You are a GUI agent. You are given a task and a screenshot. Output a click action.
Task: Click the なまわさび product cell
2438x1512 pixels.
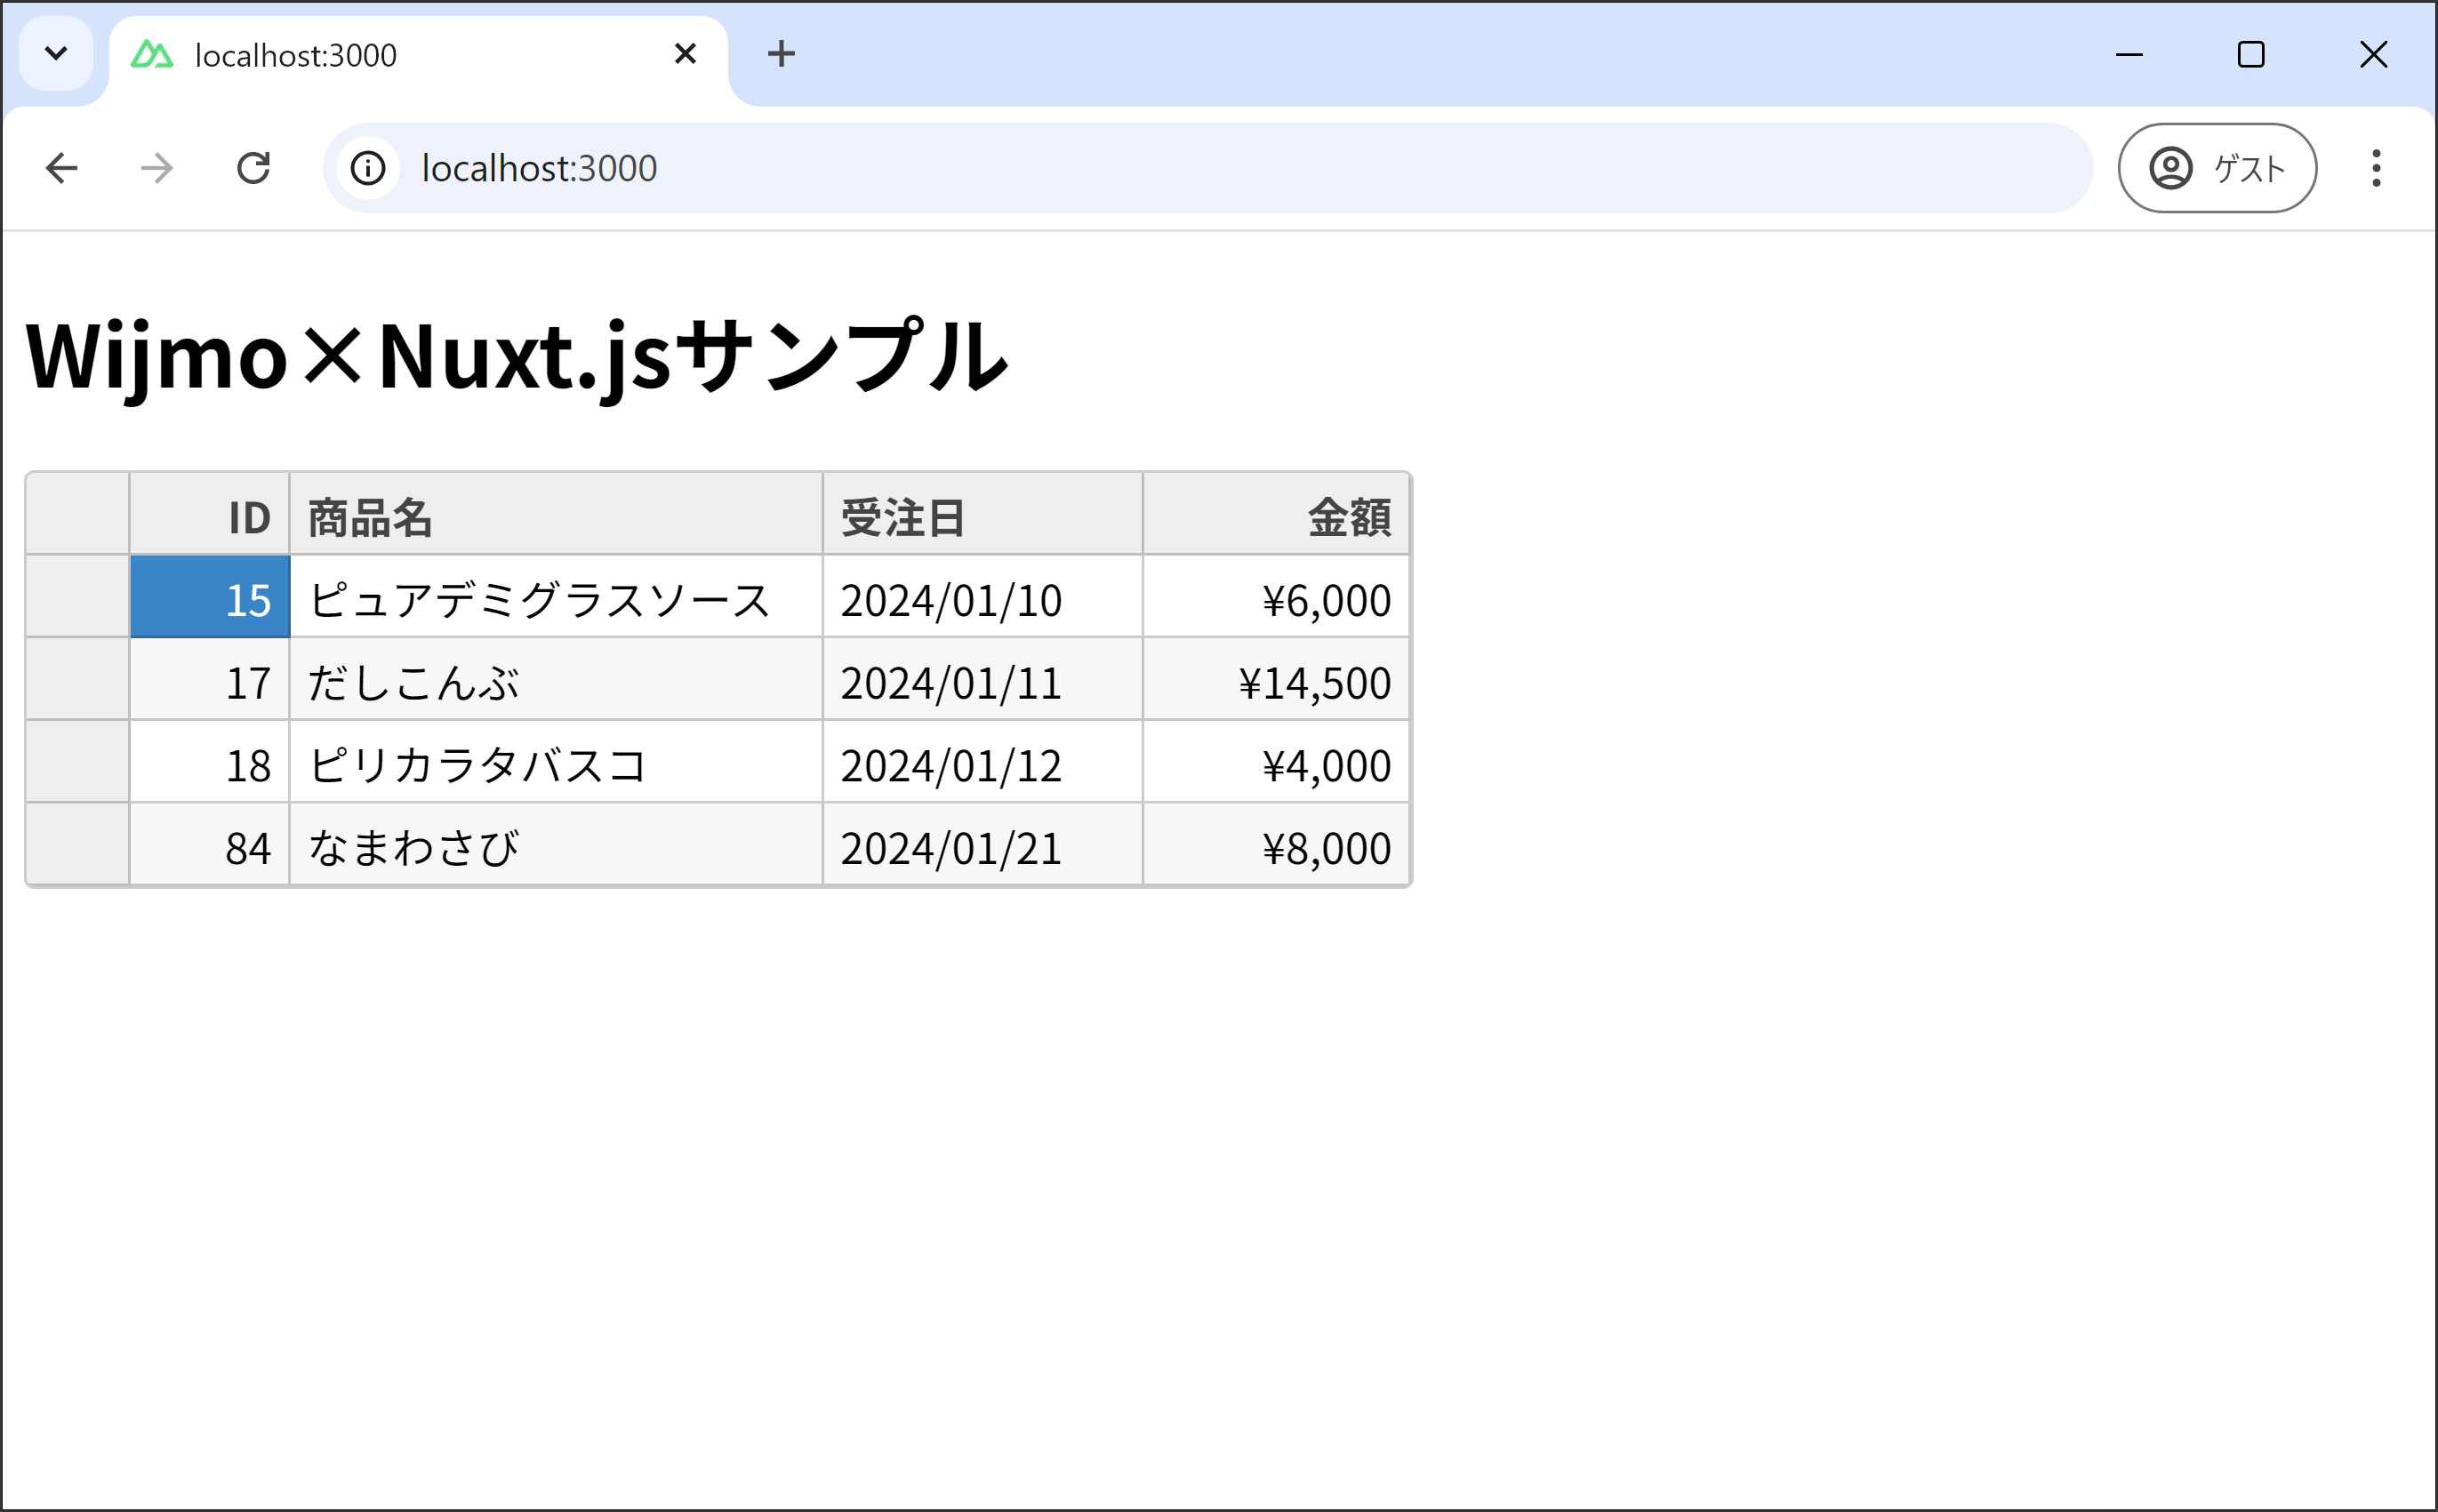[556, 844]
